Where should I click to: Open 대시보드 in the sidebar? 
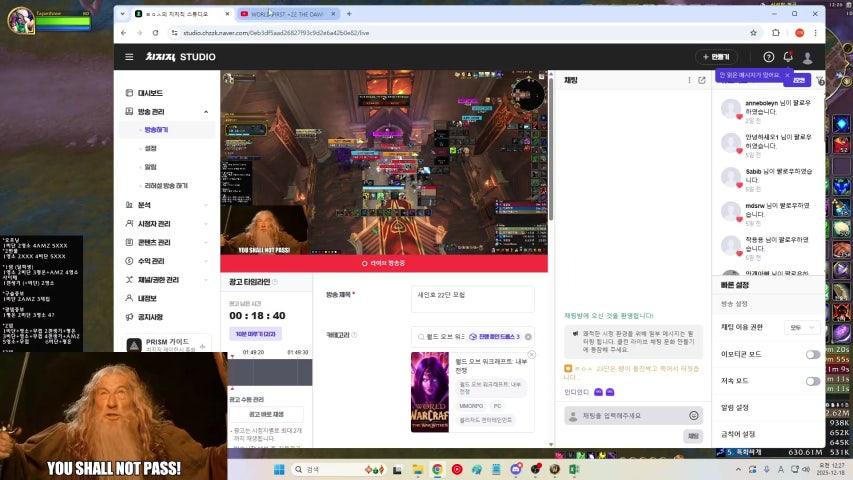pyautogui.click(x=150, y=93)
